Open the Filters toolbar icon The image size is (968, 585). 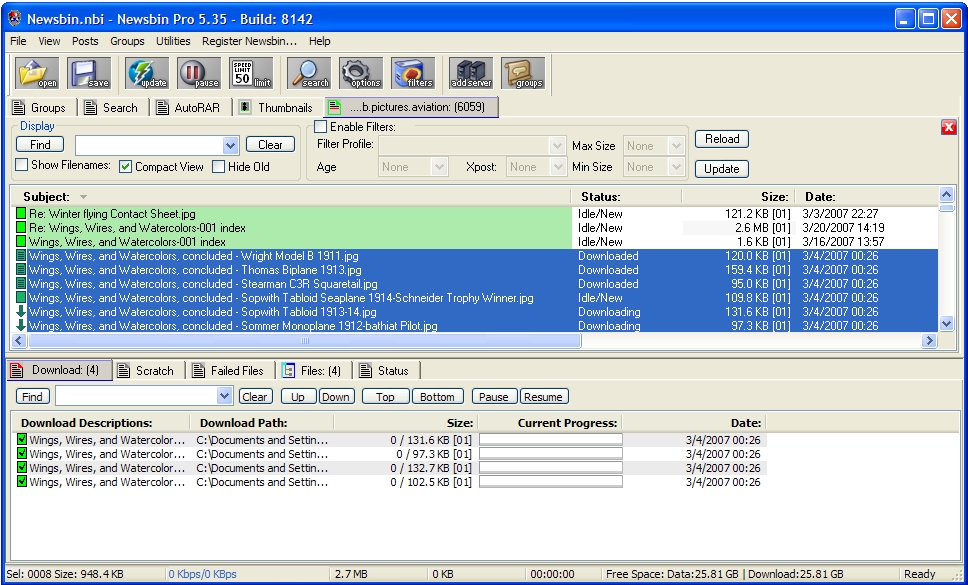point(412,73)
